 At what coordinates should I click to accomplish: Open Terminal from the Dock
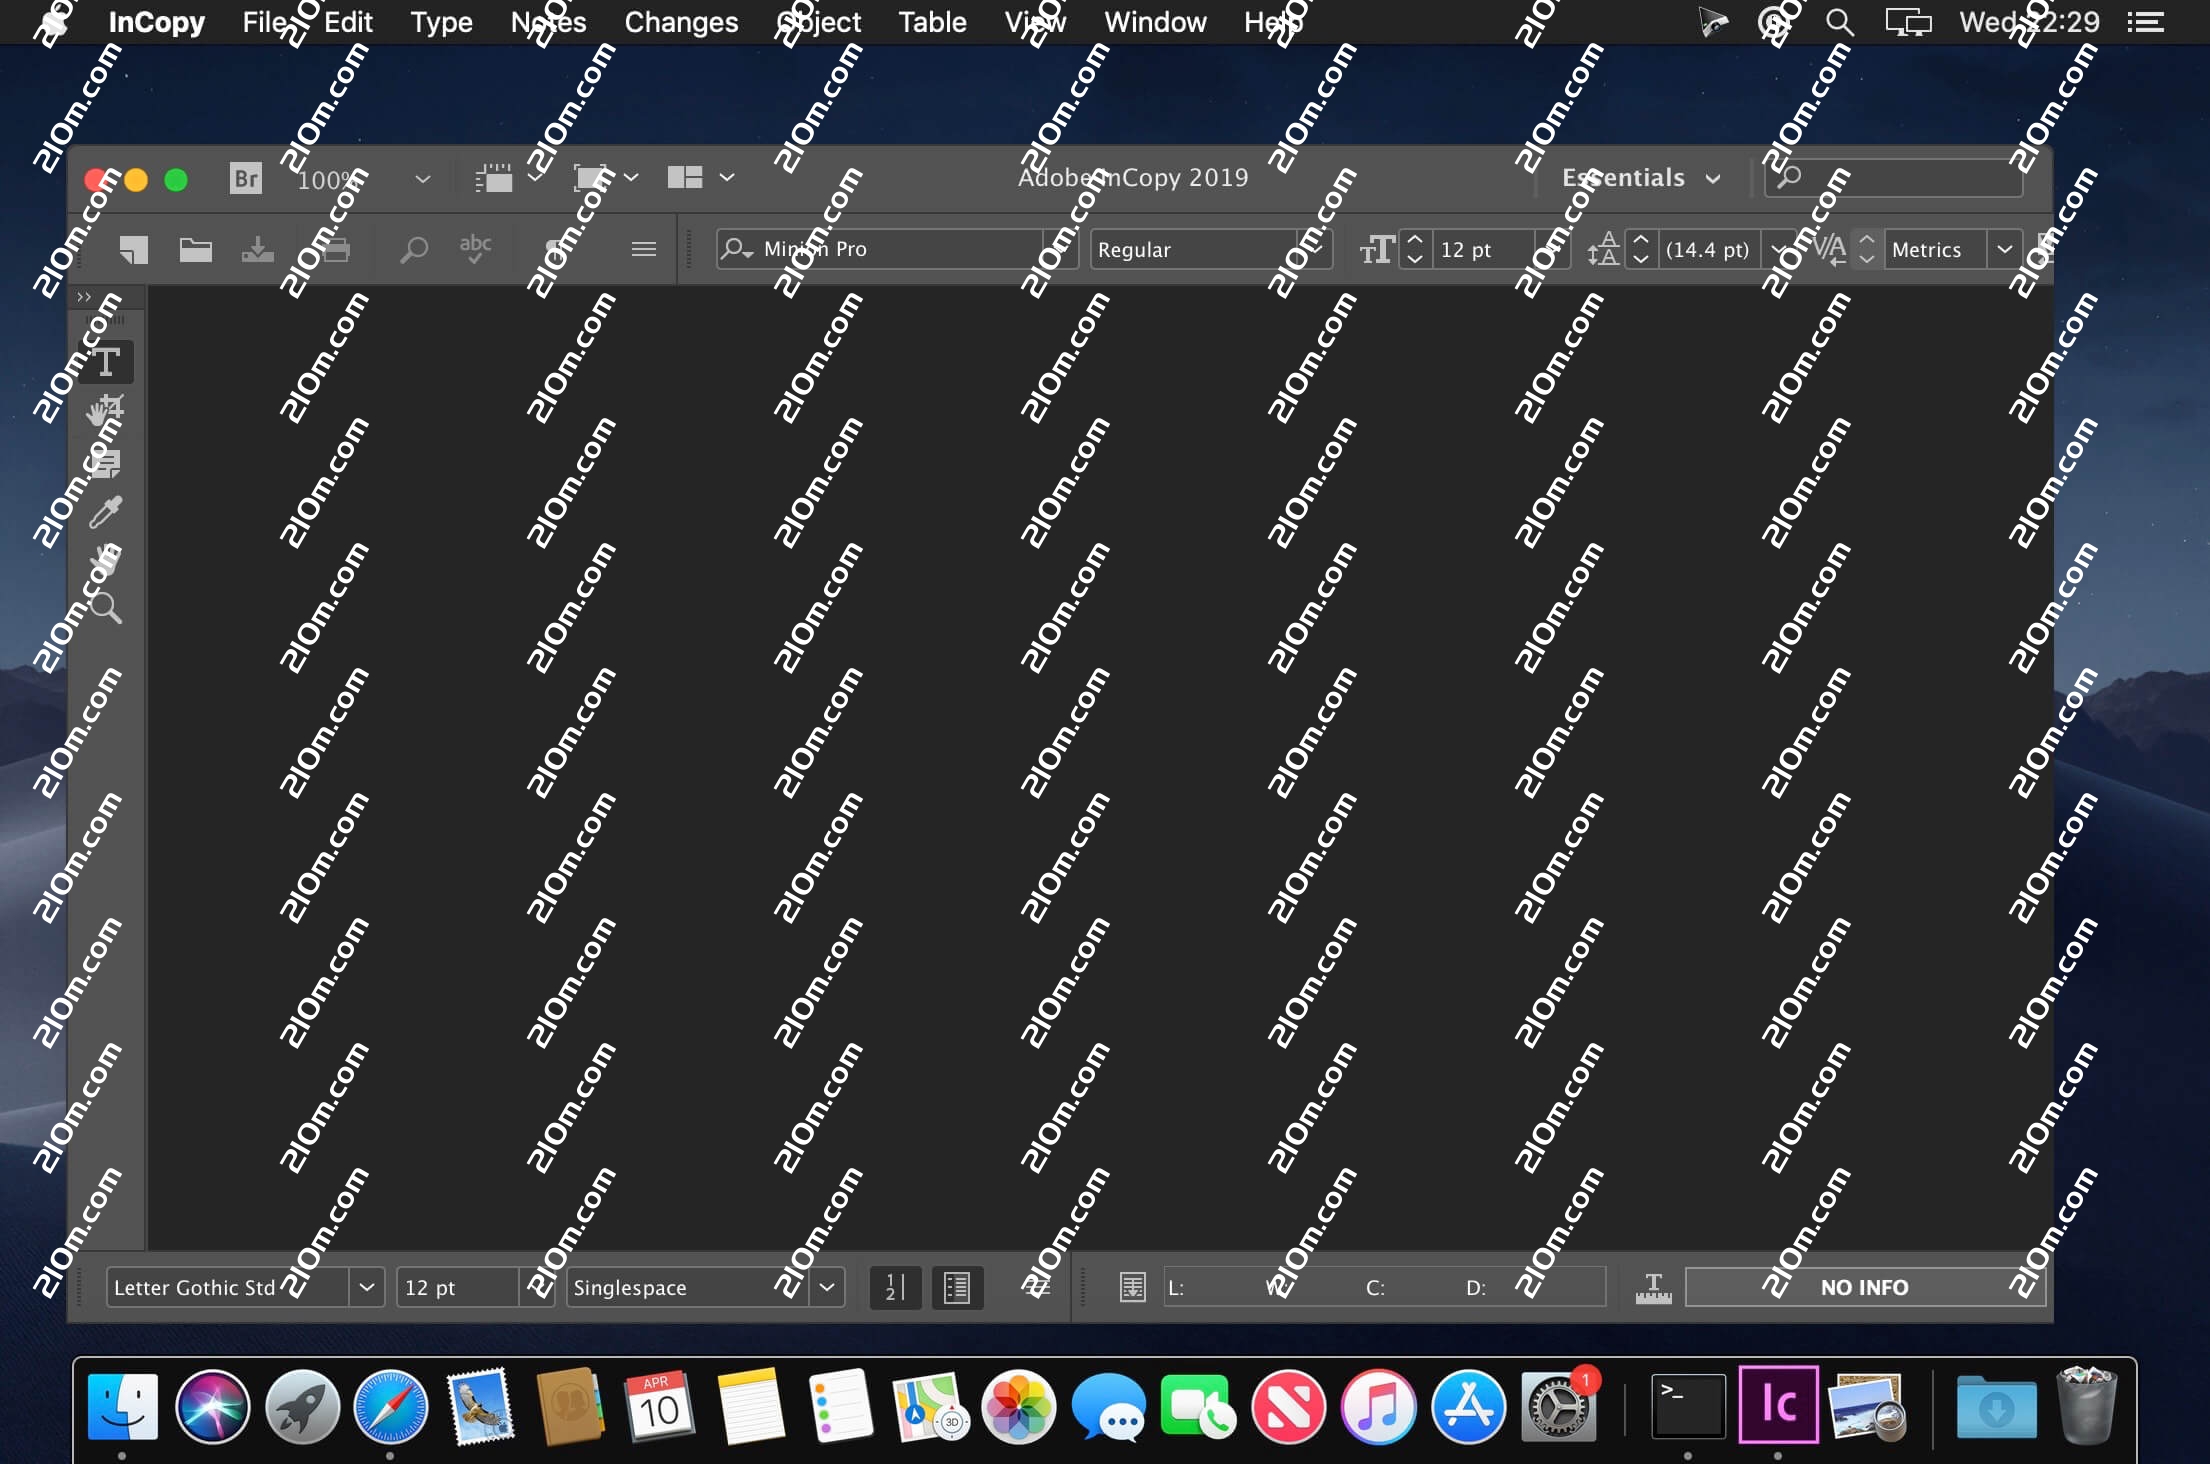coord(1688,1407)
